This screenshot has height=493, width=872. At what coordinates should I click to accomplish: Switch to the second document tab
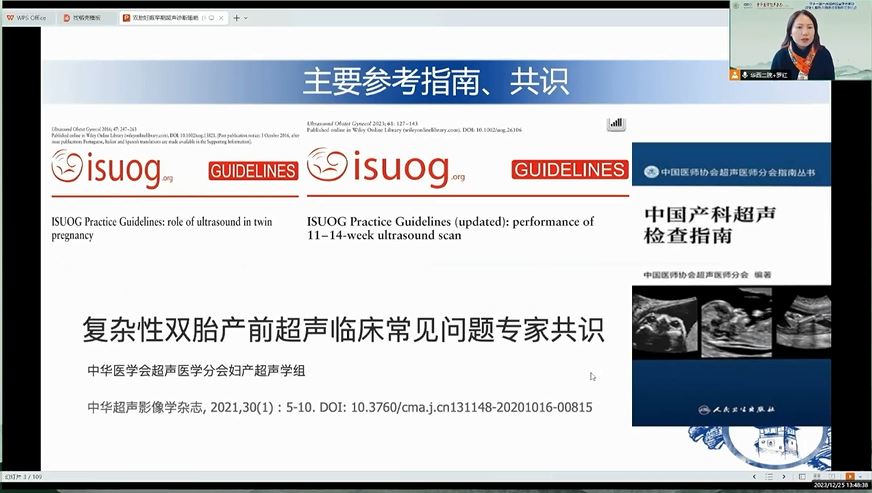coord(86,18)
